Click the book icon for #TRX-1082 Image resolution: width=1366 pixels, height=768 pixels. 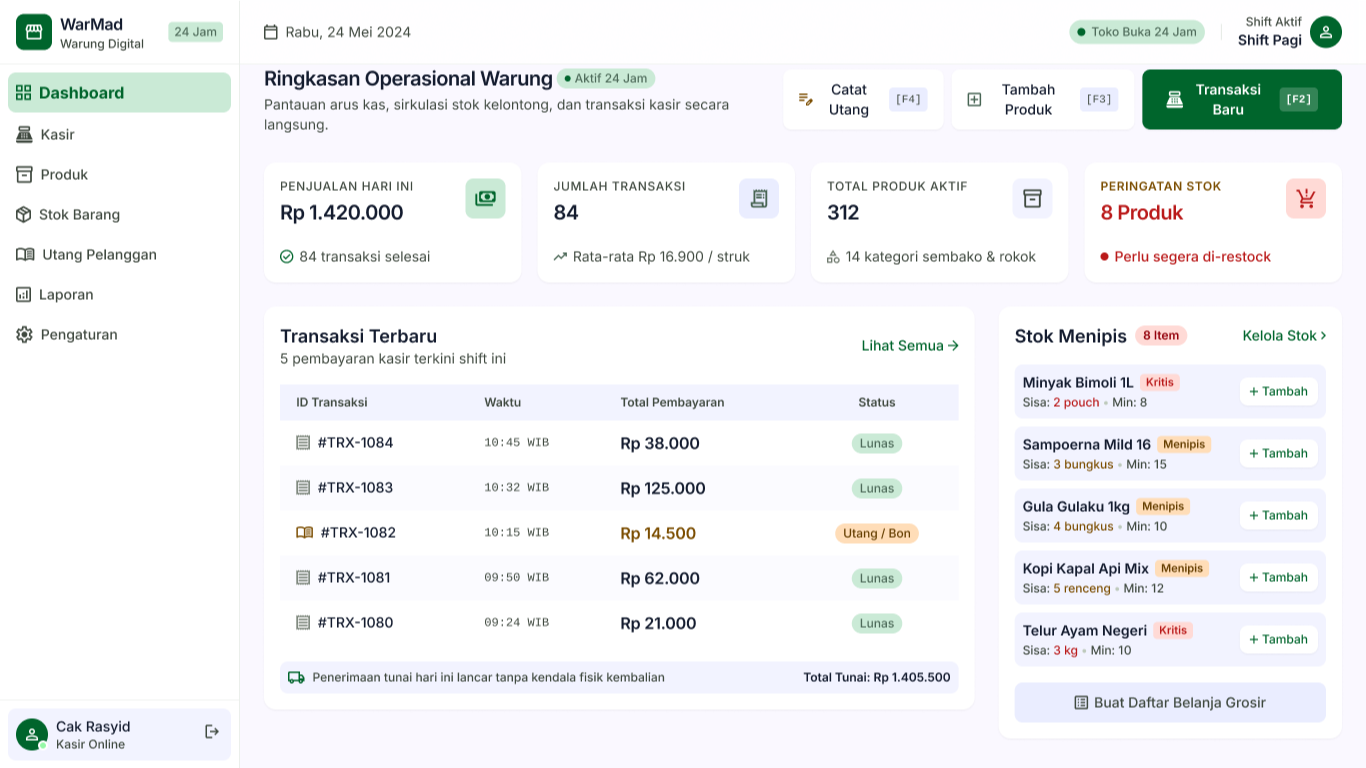[305, 532]
